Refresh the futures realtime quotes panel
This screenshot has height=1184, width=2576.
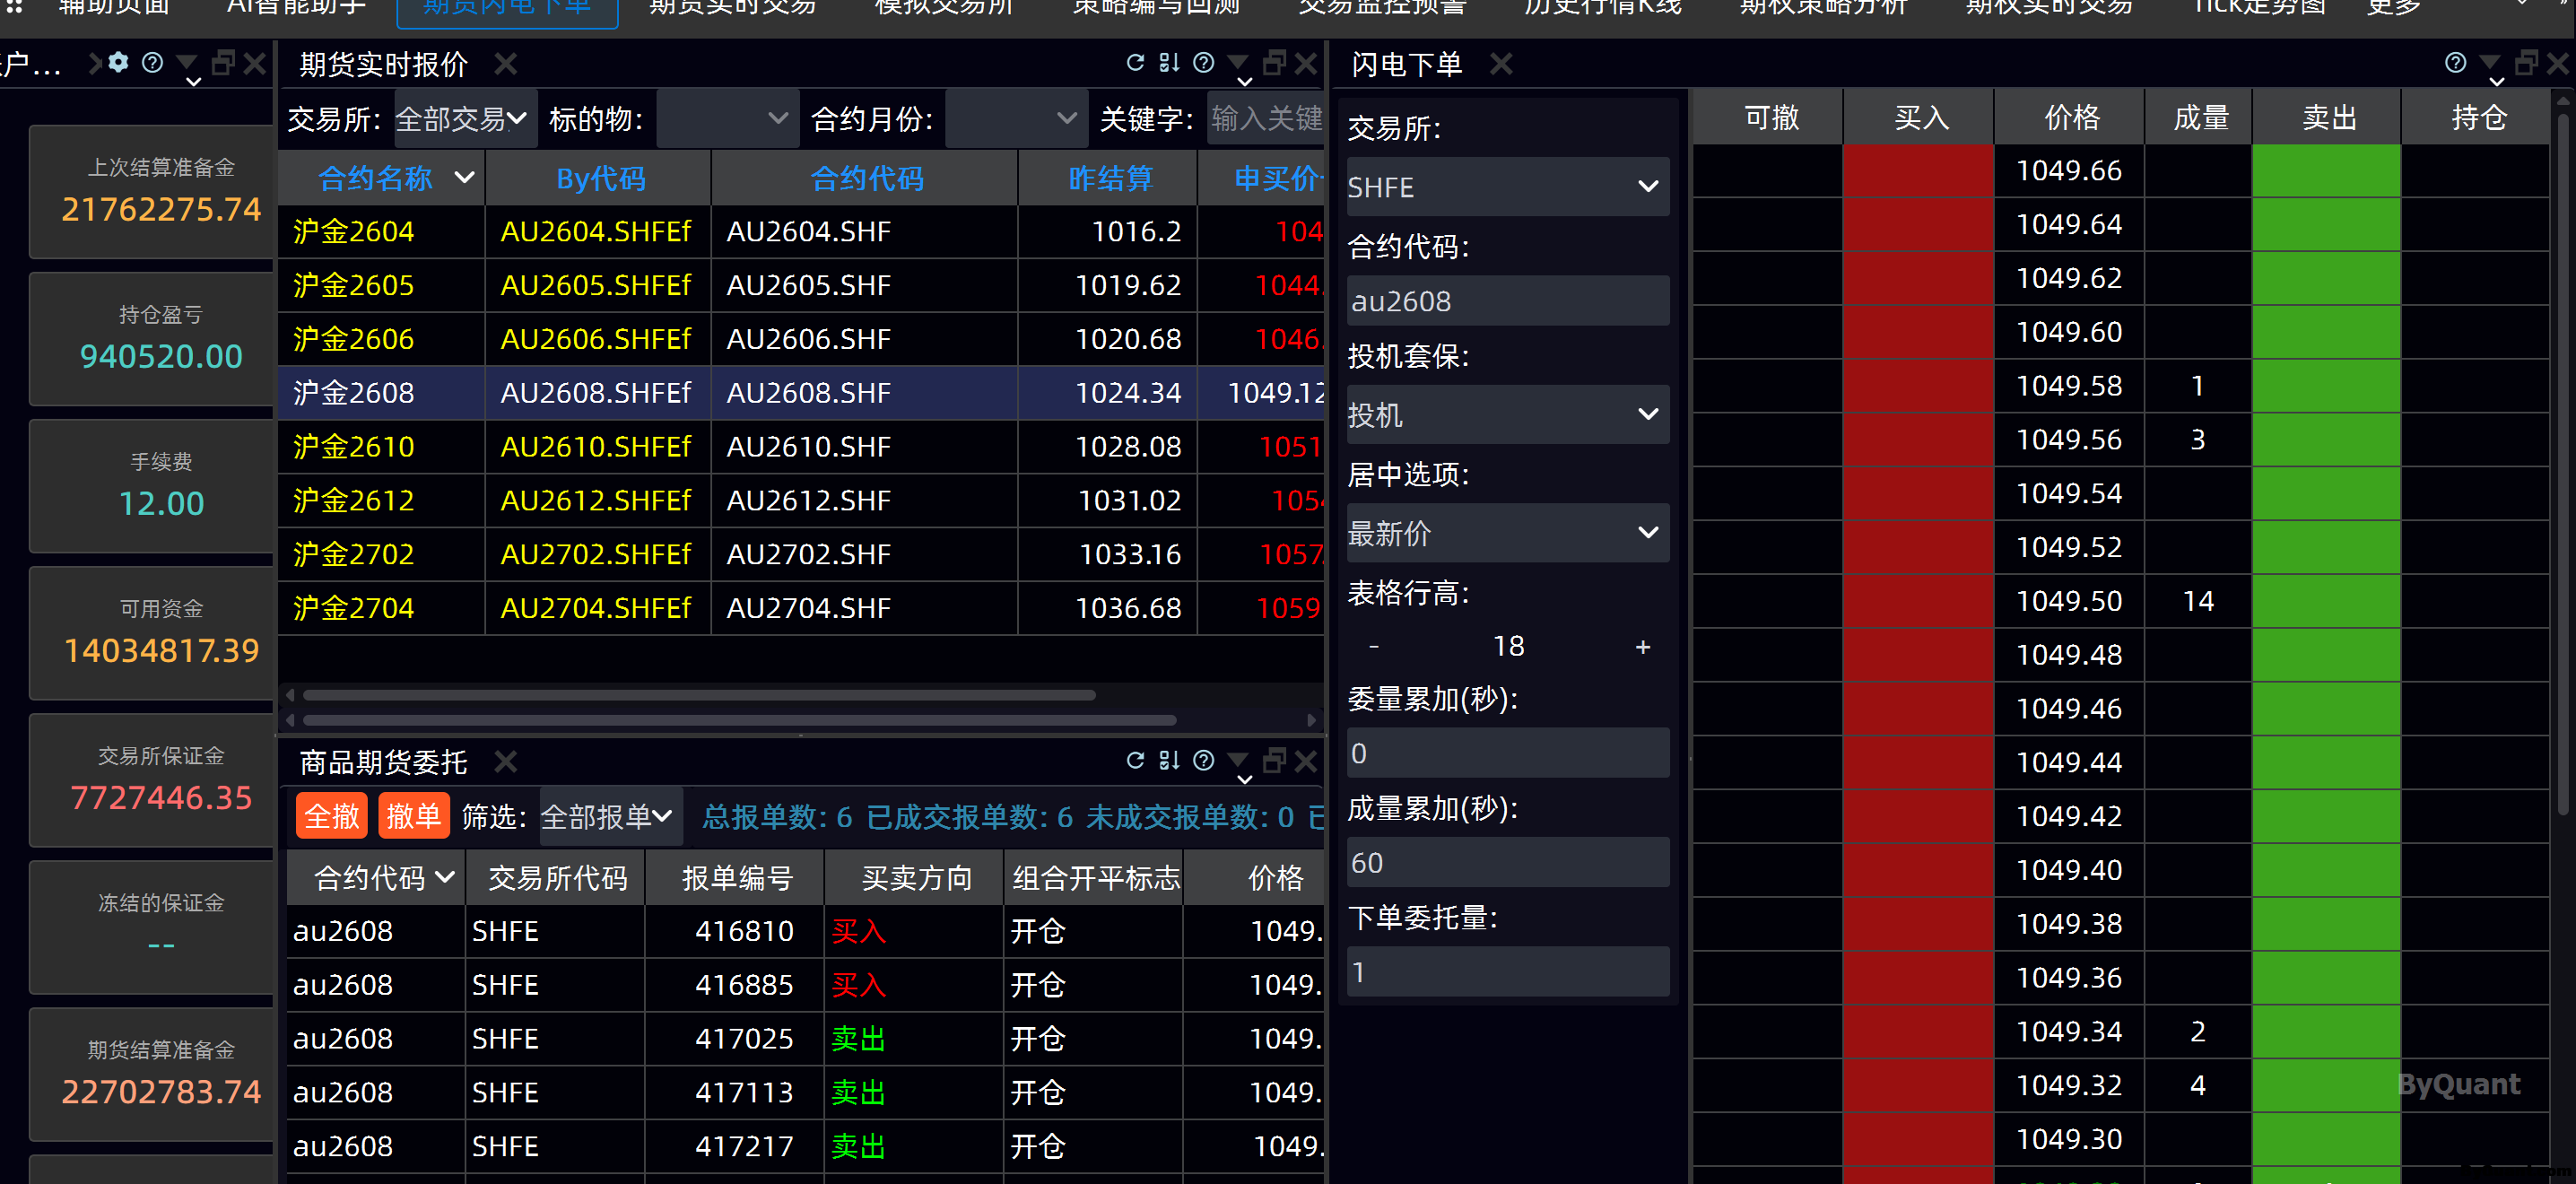(1135, 63)
